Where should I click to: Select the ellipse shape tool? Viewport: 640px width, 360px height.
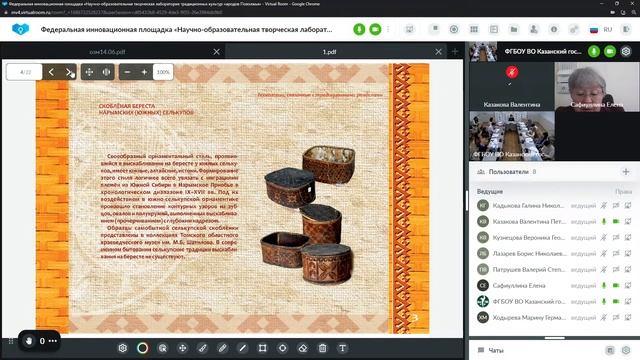click(282, 348)
